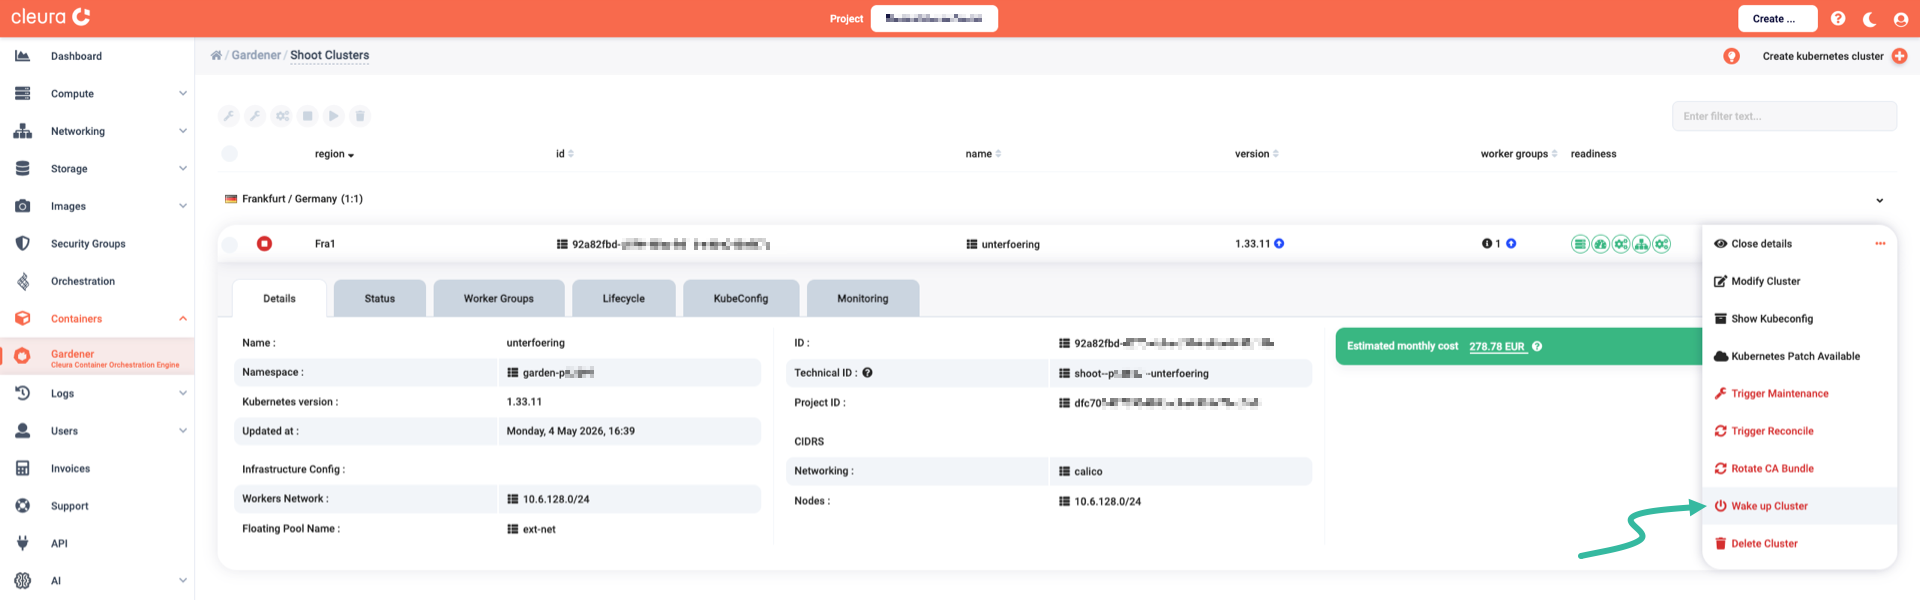Click the first readiness status icon
This screenshot has width=1920, height=600.
tap(1580, 244)
